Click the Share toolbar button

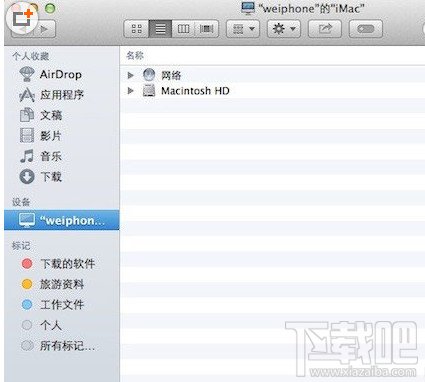[325, 29]
